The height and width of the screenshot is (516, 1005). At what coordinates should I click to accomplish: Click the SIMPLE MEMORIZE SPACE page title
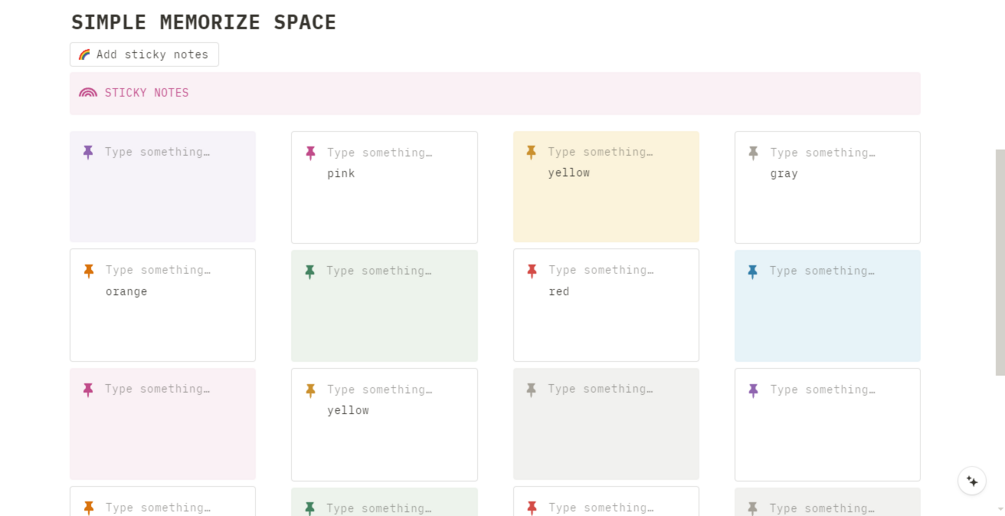[x=204, y=22]
